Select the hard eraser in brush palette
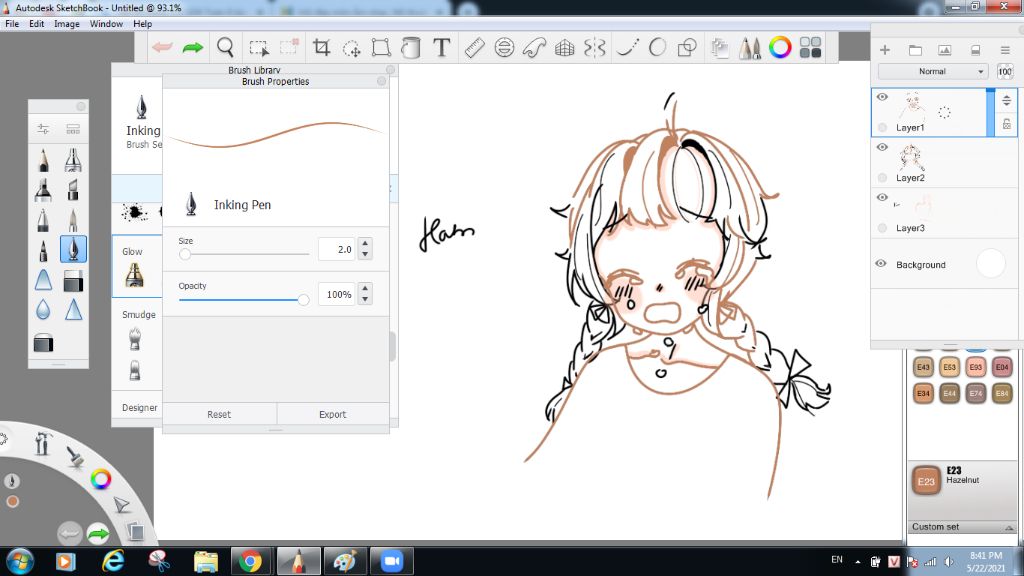This screenshot has width=1024, height=576. click(x=73, y=280)
